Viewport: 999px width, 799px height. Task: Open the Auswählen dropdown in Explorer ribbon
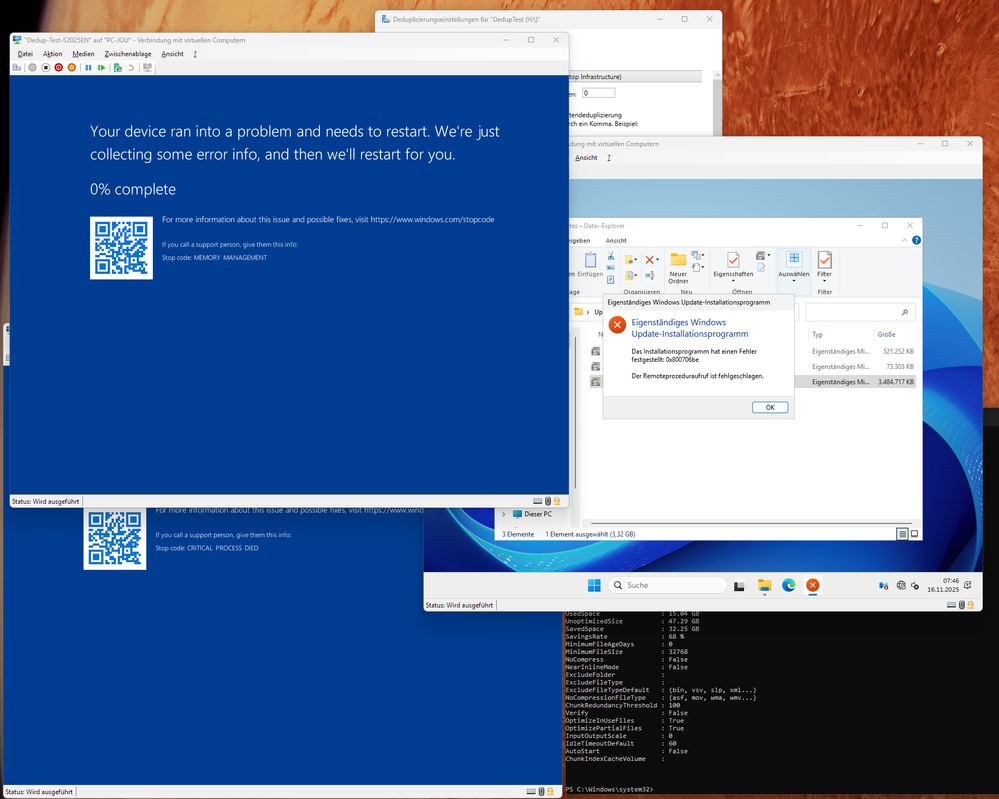pyautogui.click(x=794, y=280)
